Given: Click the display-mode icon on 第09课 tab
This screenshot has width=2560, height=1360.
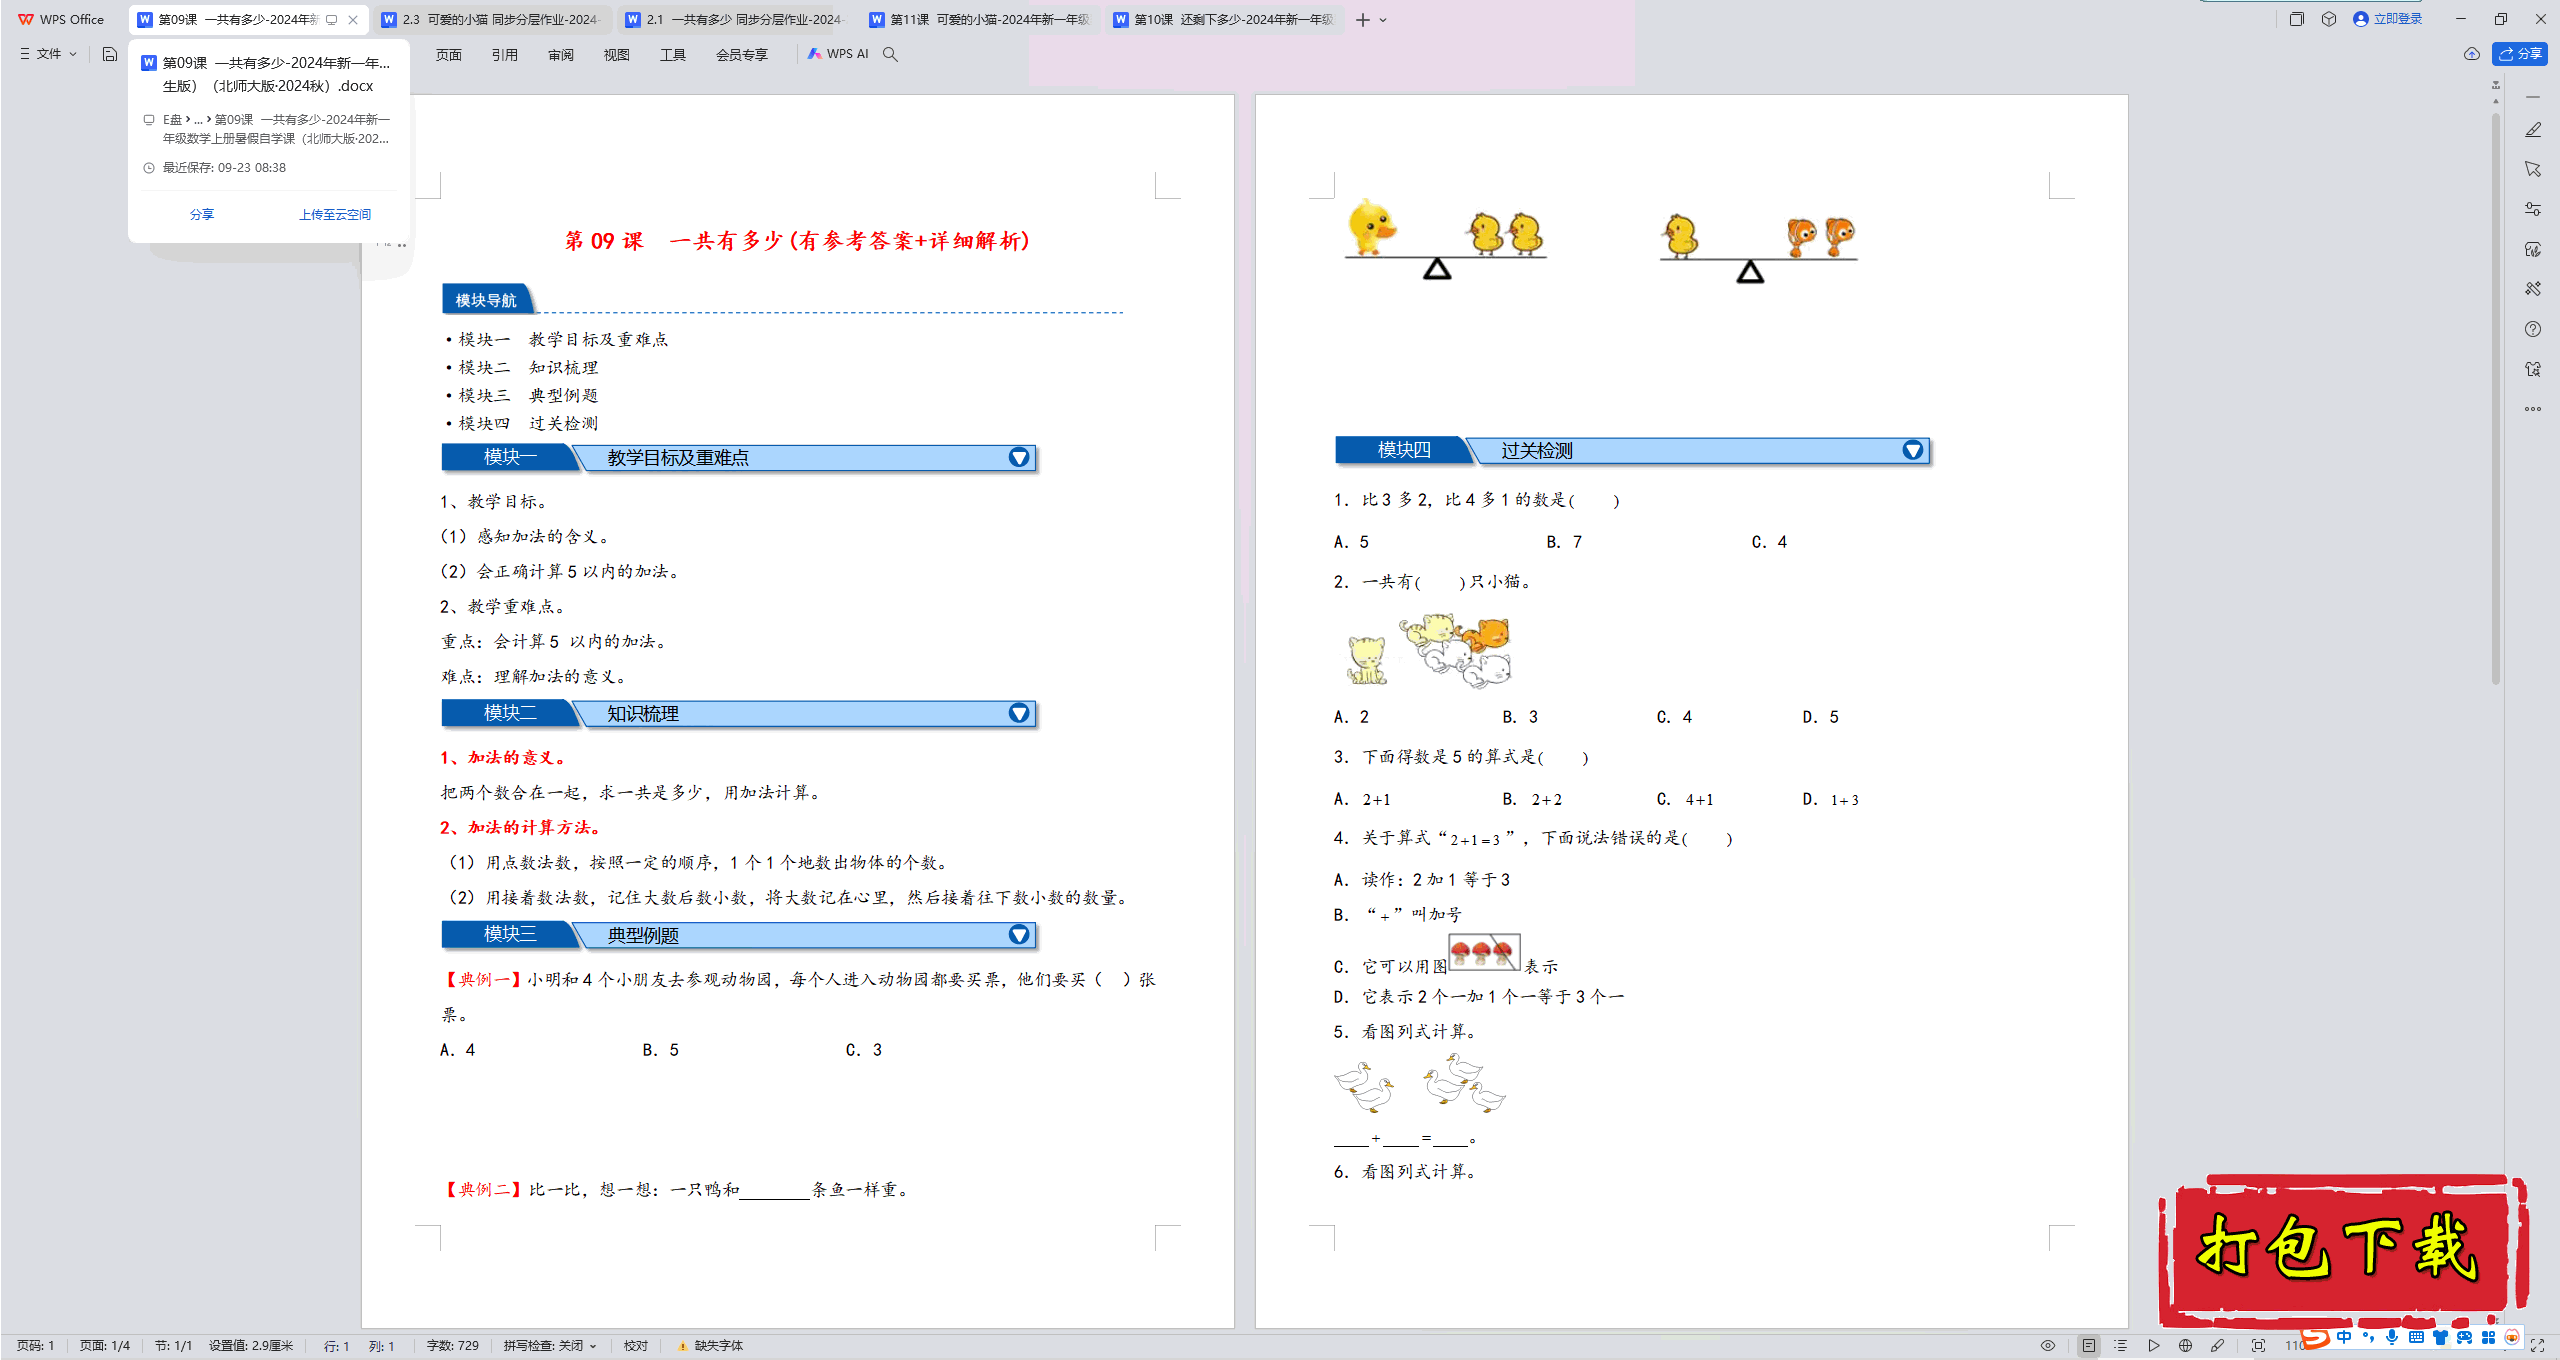Looking at the screenshot, I should (x=332, y=20).
